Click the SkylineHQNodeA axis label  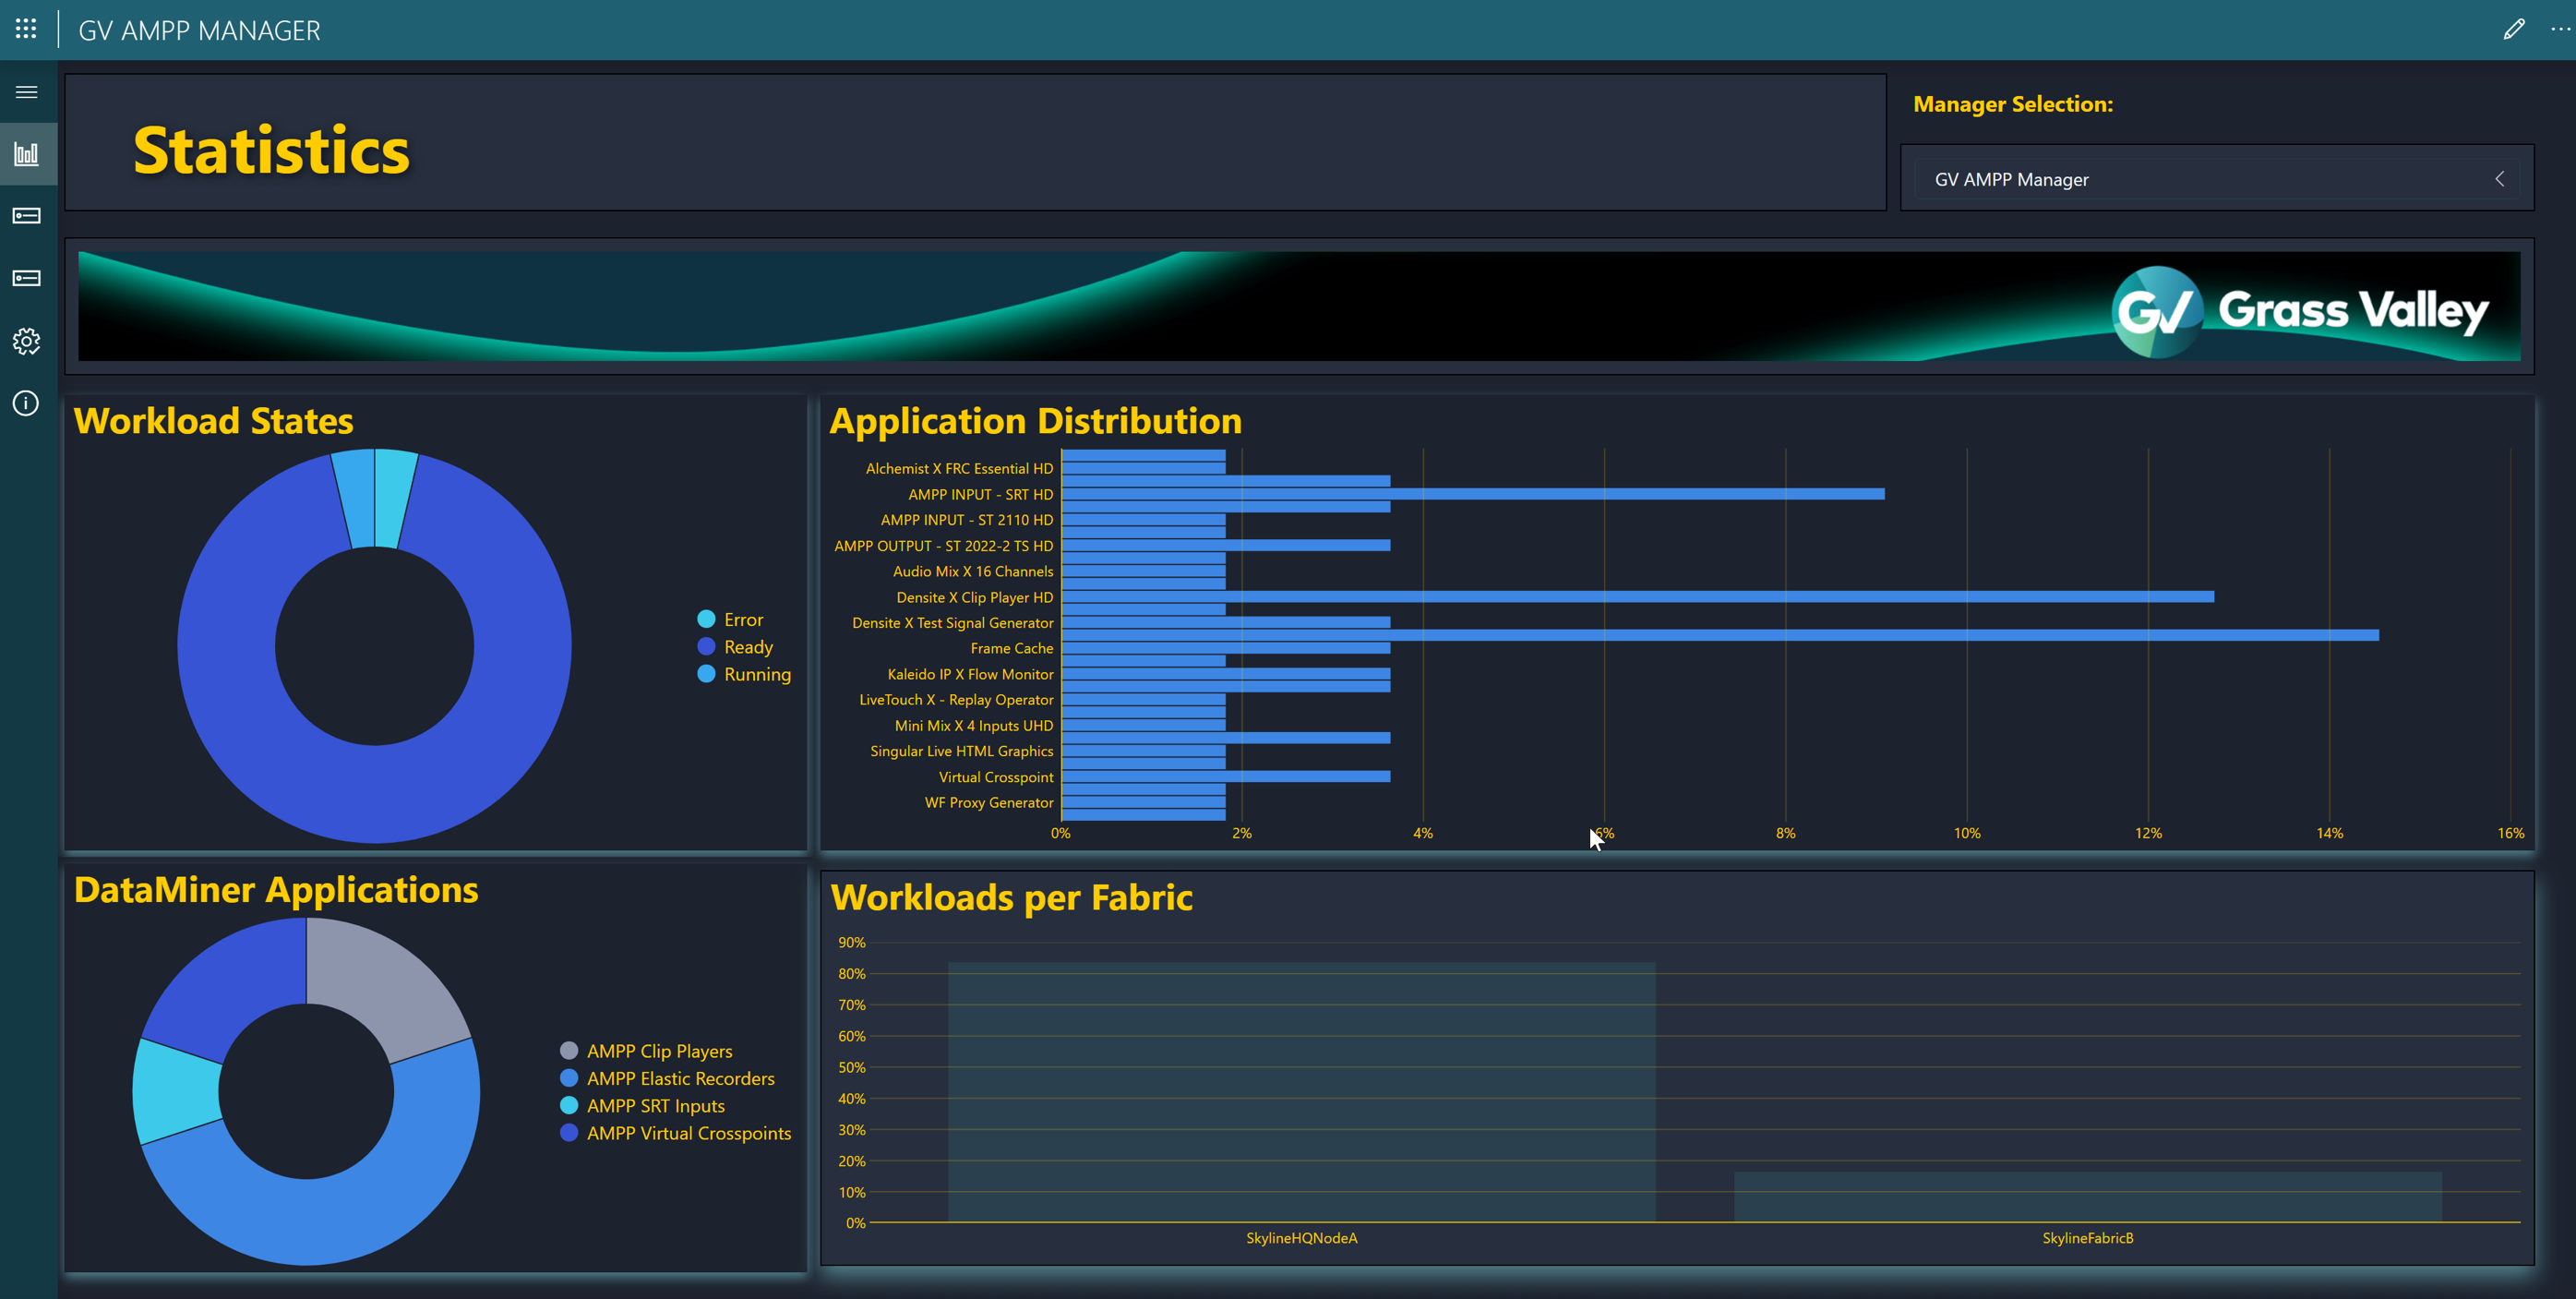tap(1301, 1238)
